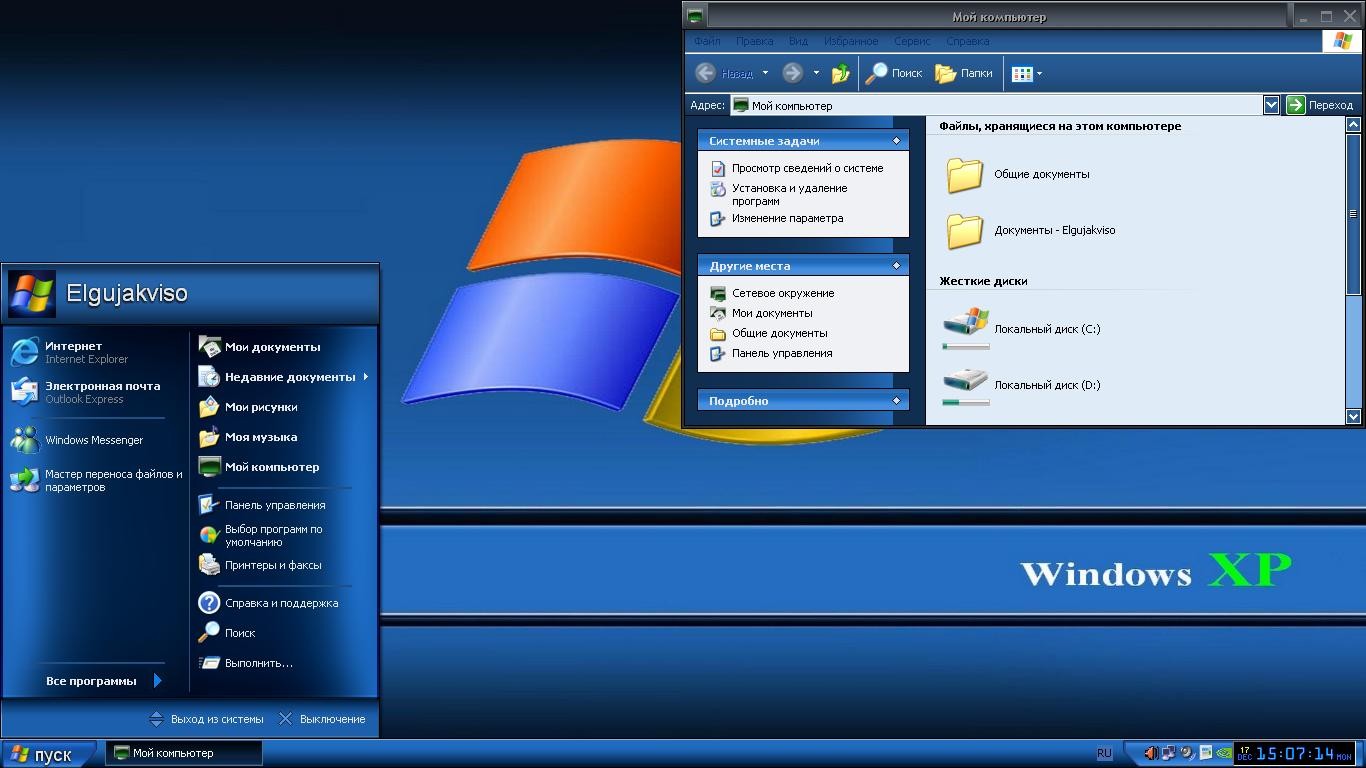Viewport: 1366px width, 768px height.
Task: Click the forward arrow in Explorer toolbar
Action: pyautogui.click(x=793, y=73)
